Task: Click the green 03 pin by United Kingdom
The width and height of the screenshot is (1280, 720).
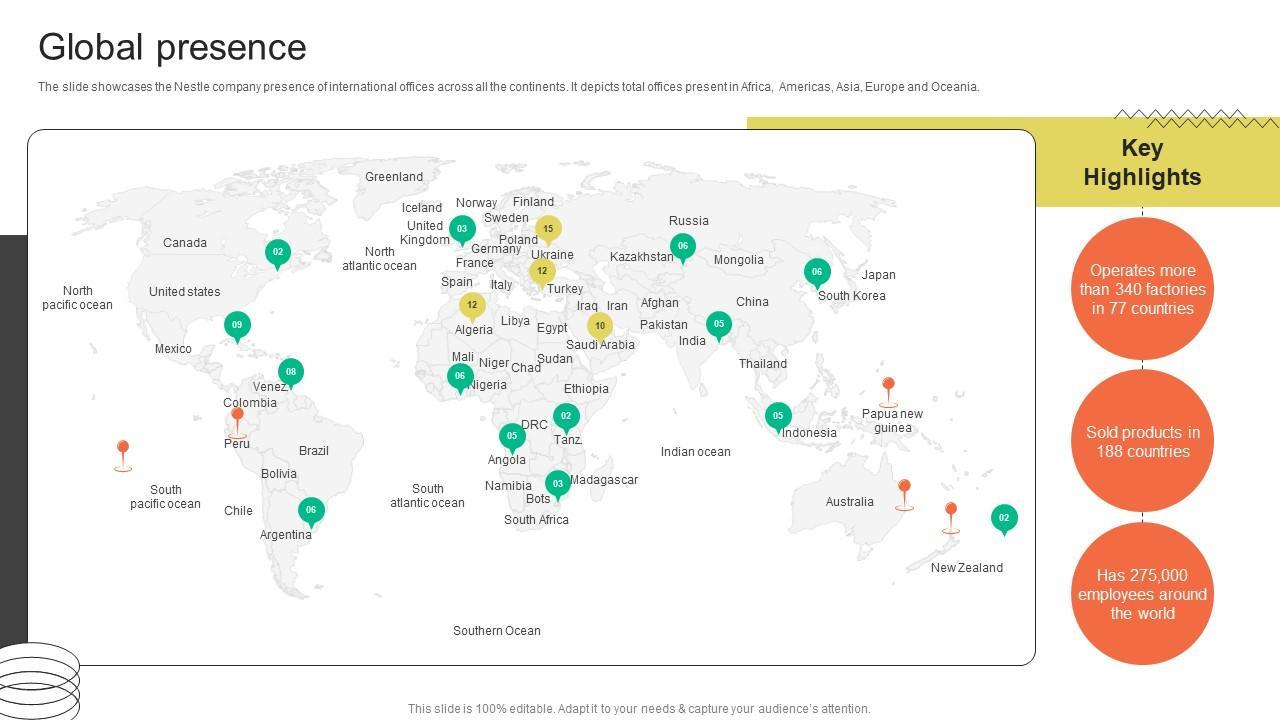Action: [x=462, y=229]
